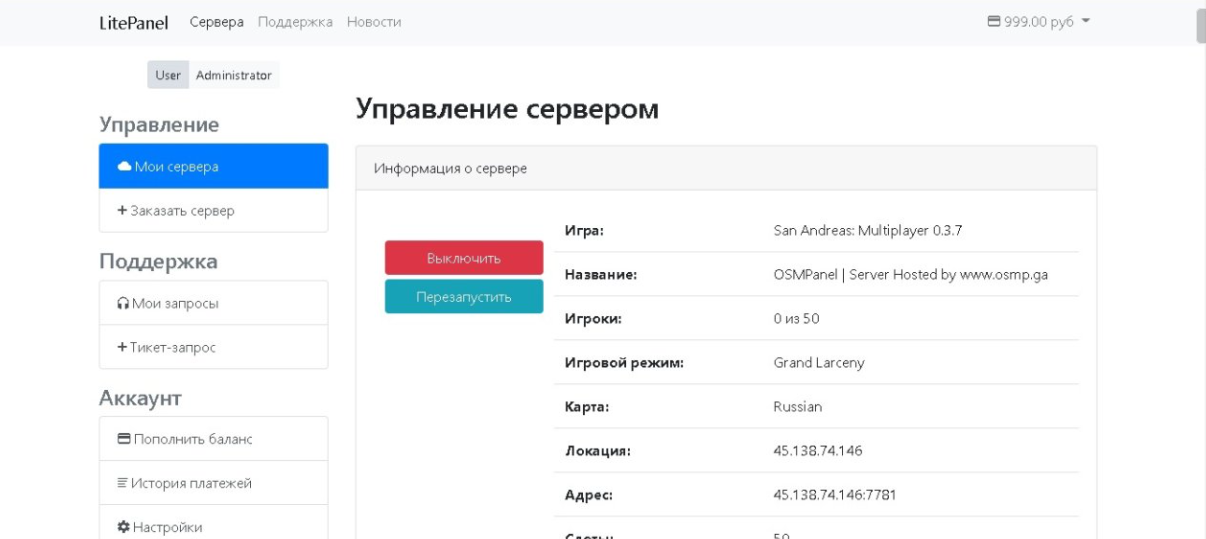Click the server name OSMPanel value

[x=910, y=275]
